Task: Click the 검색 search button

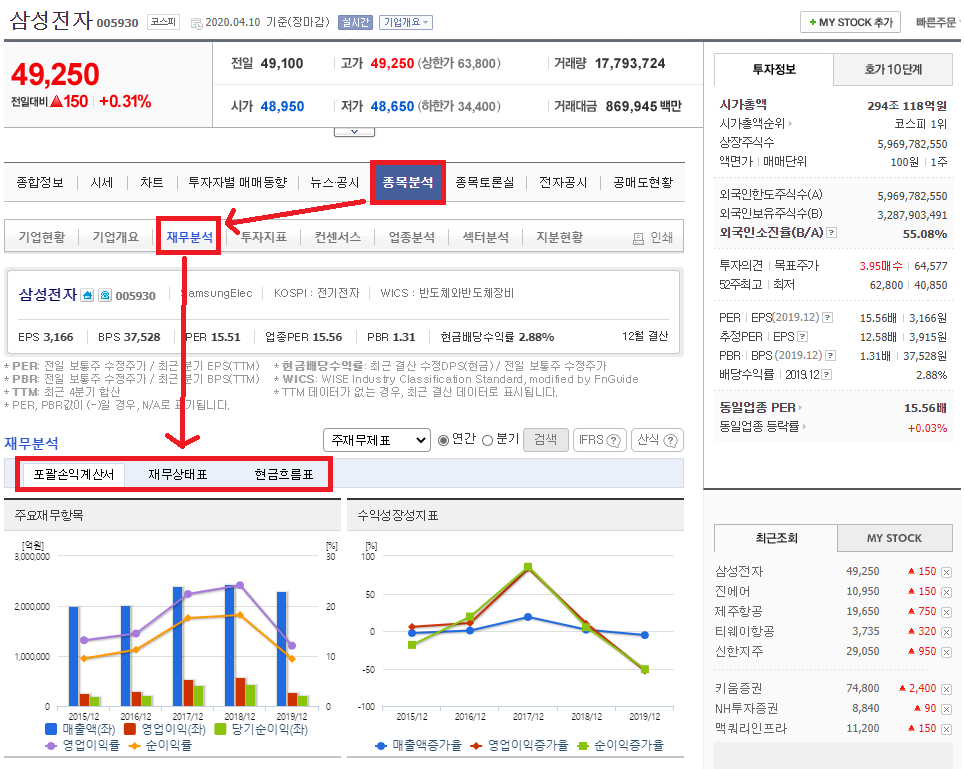Action: pos(545,440)
